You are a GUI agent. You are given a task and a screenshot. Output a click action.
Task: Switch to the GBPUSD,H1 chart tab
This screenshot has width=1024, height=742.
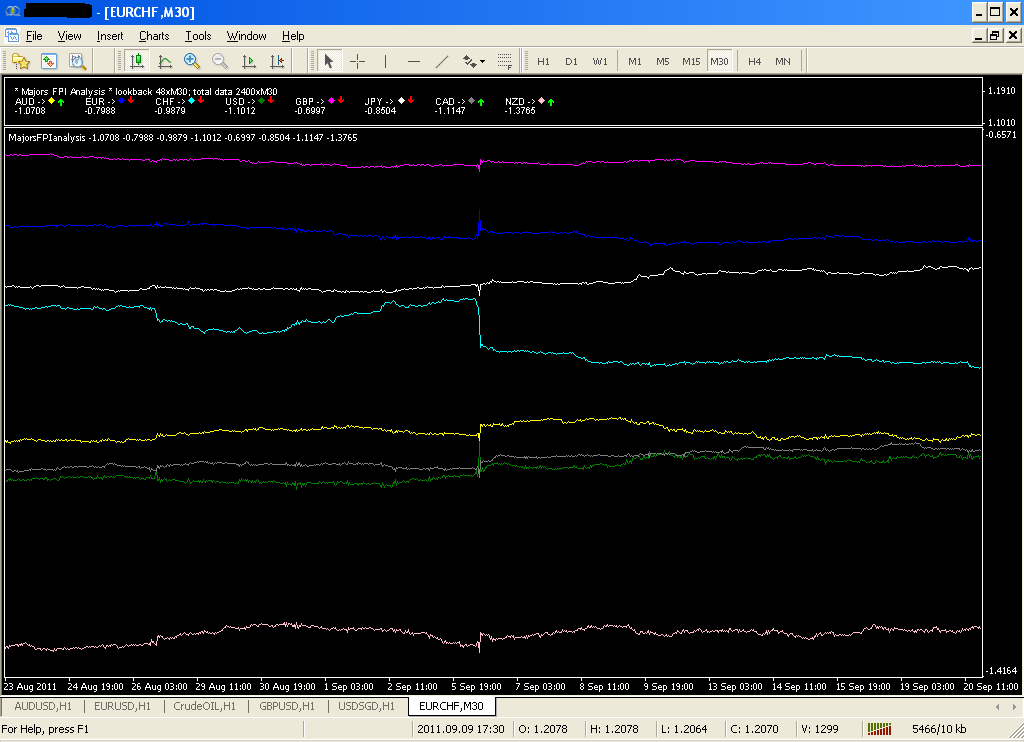click(x=289, y=706)
